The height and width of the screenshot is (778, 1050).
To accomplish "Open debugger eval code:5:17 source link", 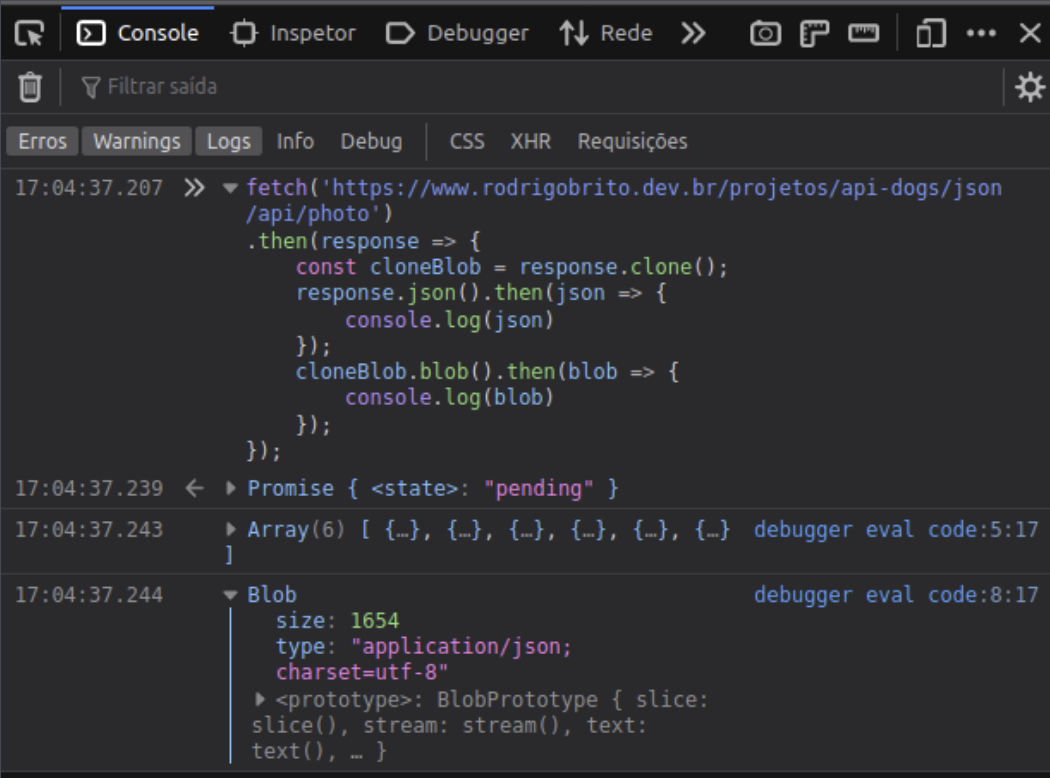I will point(895,530).
